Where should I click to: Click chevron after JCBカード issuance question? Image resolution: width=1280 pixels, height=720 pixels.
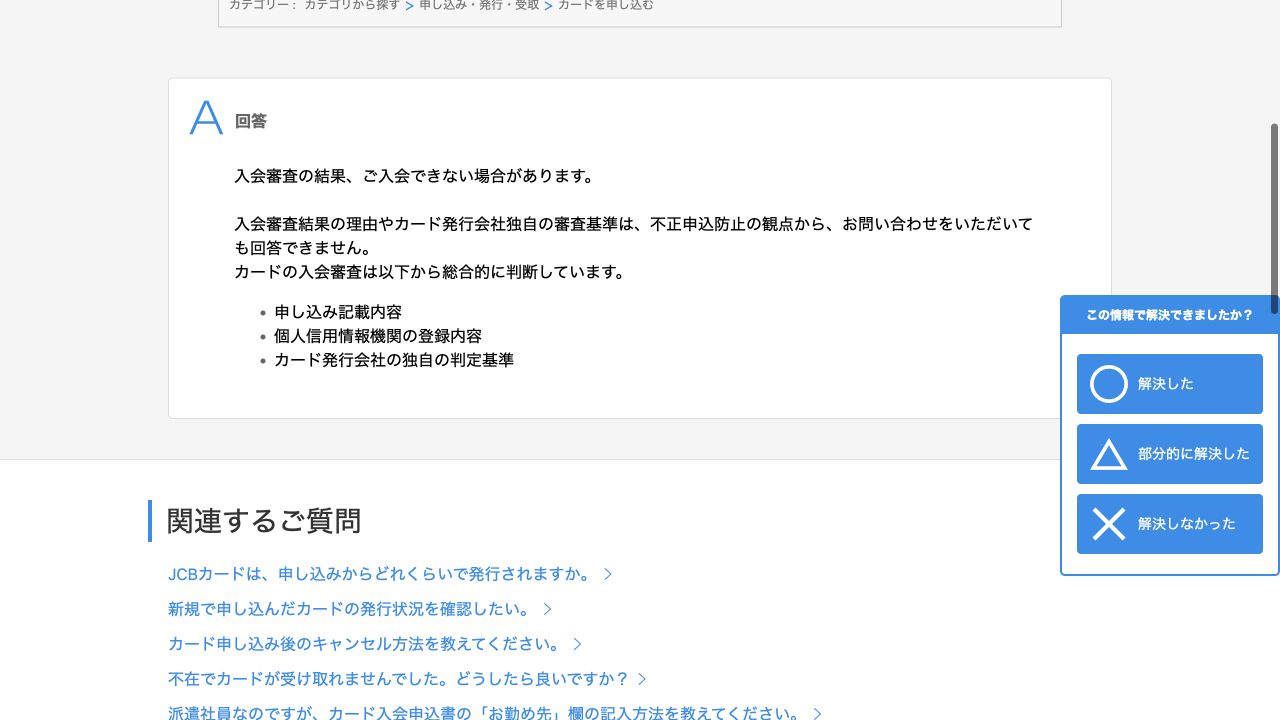pos(608,574)
